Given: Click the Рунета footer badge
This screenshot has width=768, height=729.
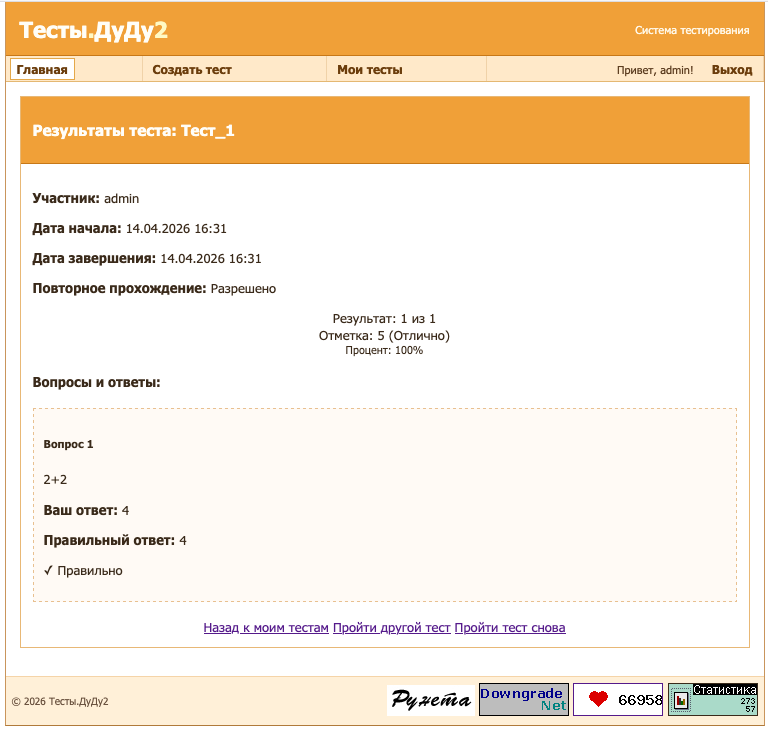Looking at the screenshot, I should [x=430, y=700].
